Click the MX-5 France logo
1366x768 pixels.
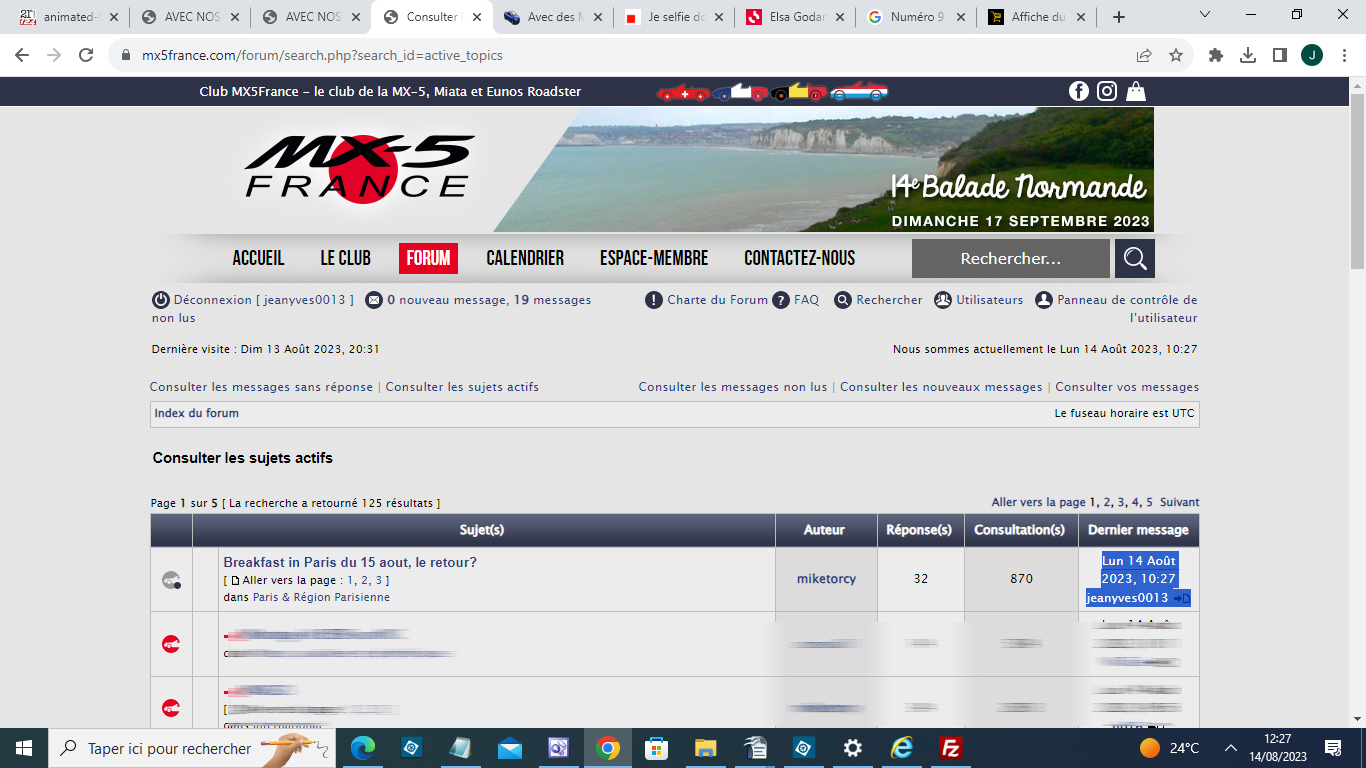tap(359, 168)
